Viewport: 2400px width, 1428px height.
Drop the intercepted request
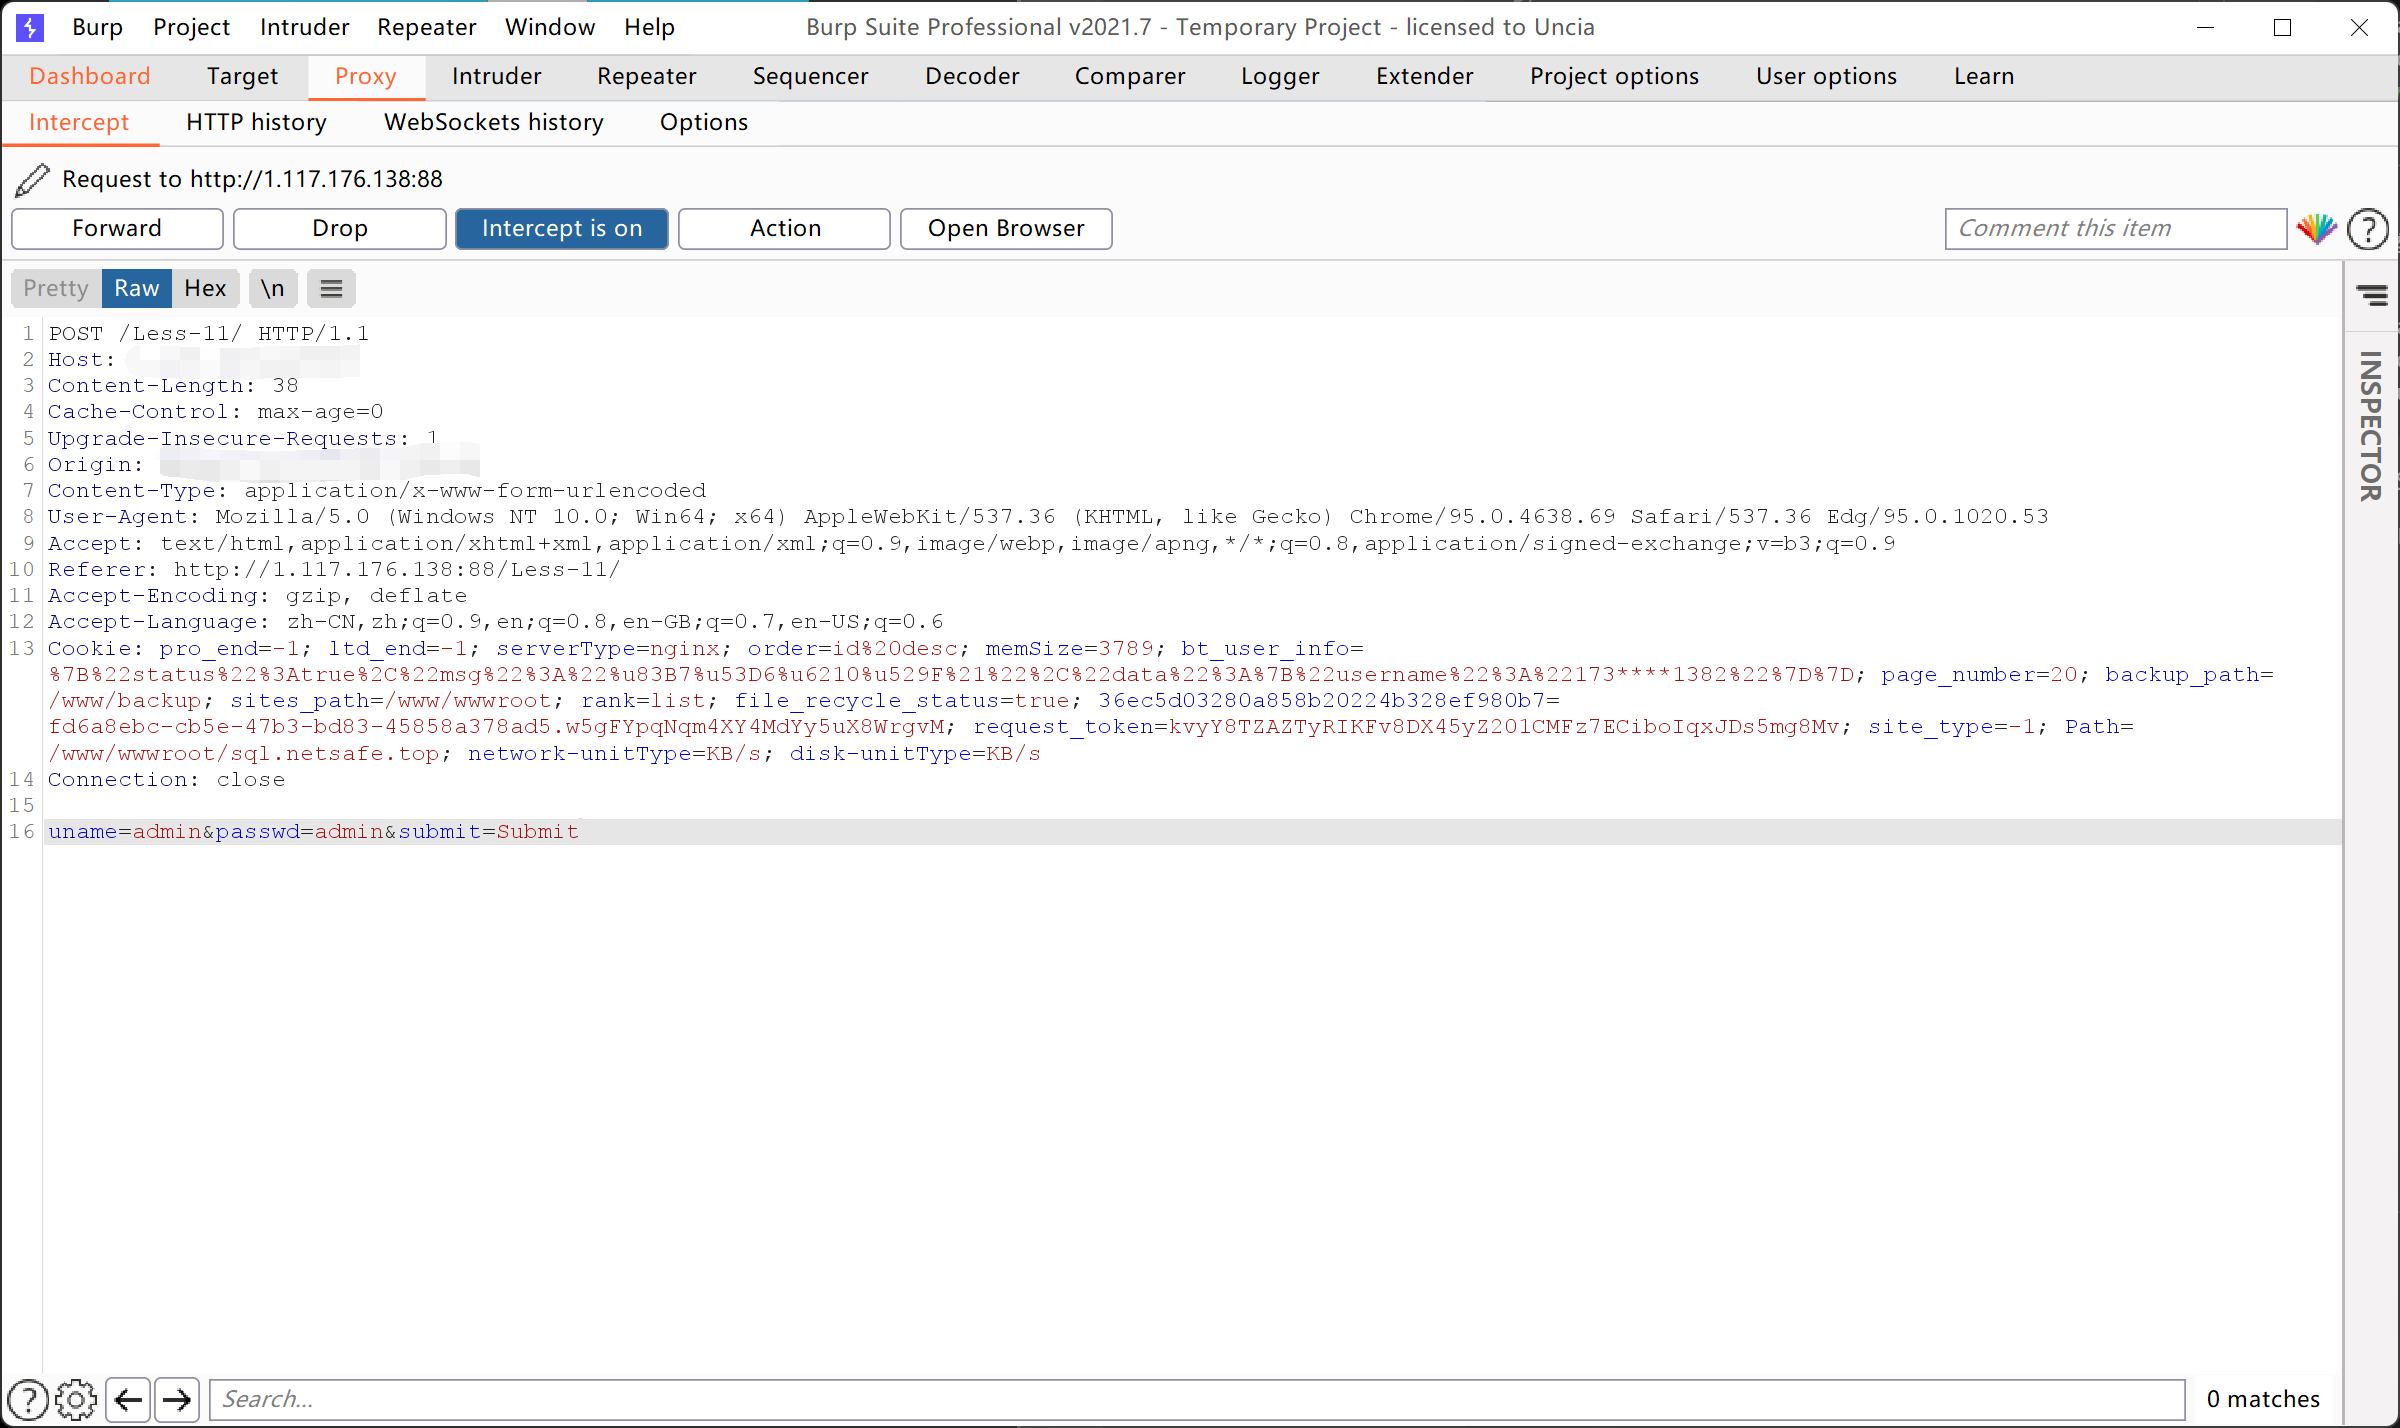tap(339, 229)
